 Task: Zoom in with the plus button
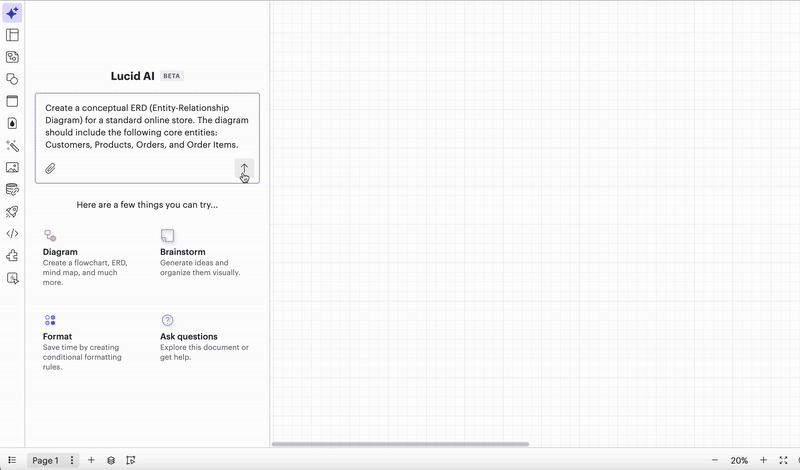point(763,460)
